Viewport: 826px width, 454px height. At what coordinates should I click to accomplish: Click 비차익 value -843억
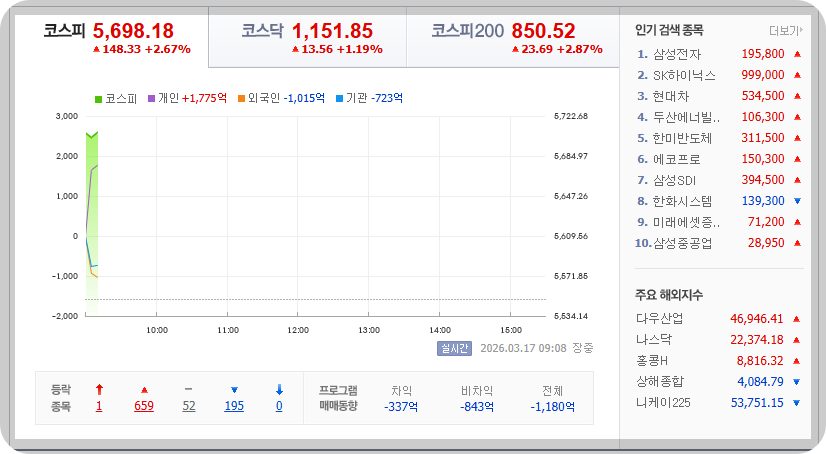[477, 407]
